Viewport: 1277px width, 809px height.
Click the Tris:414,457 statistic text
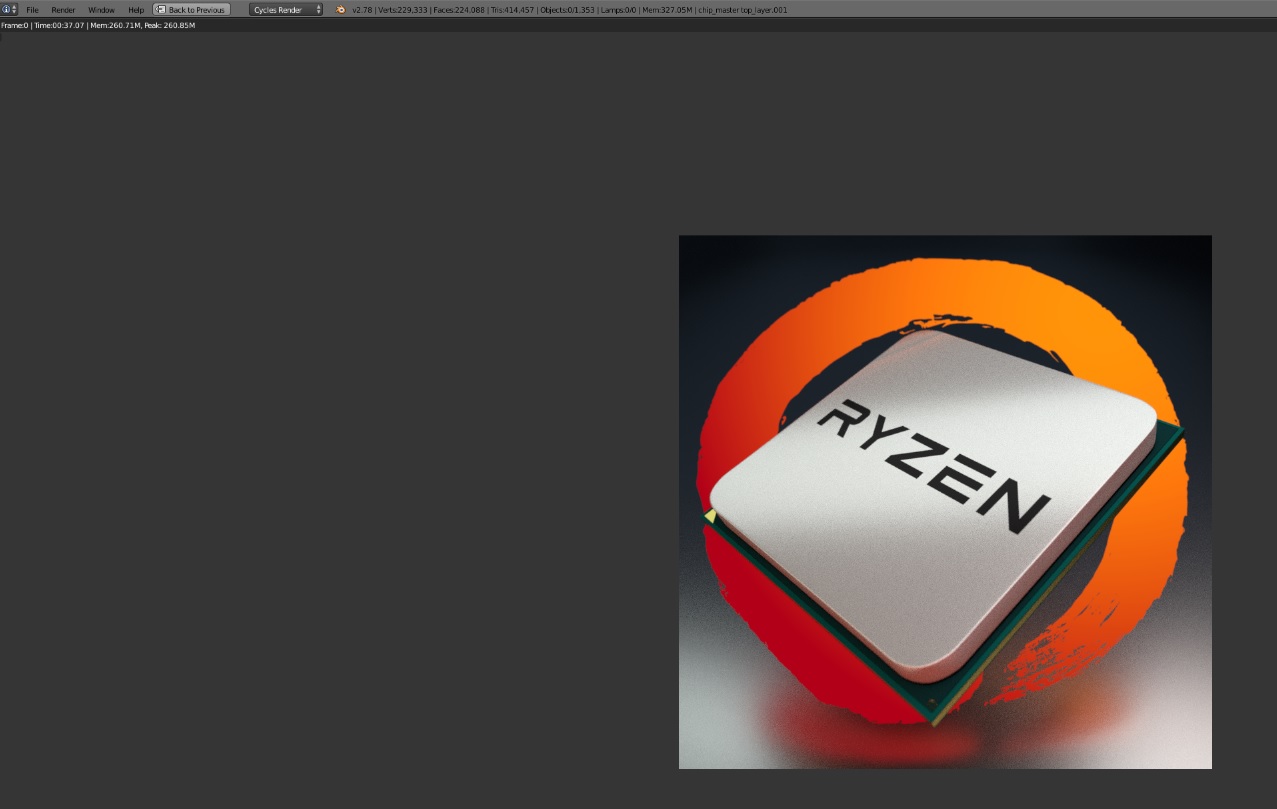512,10
